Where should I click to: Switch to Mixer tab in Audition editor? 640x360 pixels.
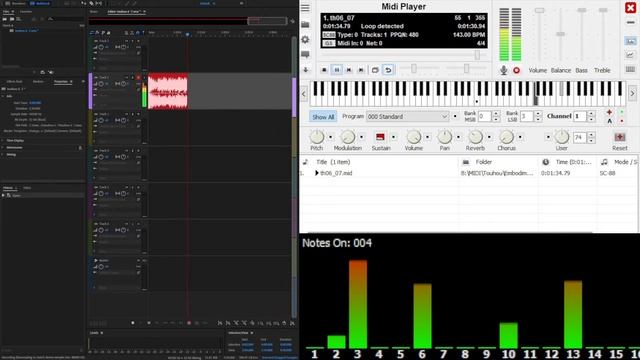tap(94, 12)
